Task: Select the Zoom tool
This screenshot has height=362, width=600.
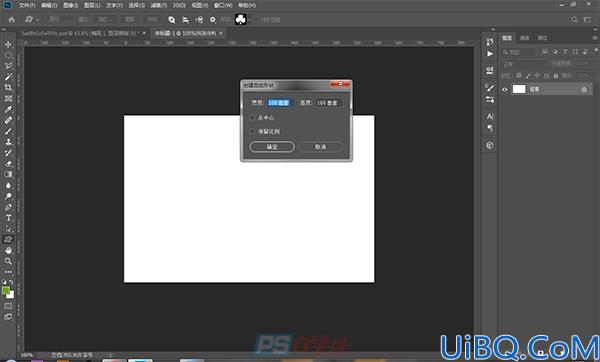Action: click(x=8, y=261)
